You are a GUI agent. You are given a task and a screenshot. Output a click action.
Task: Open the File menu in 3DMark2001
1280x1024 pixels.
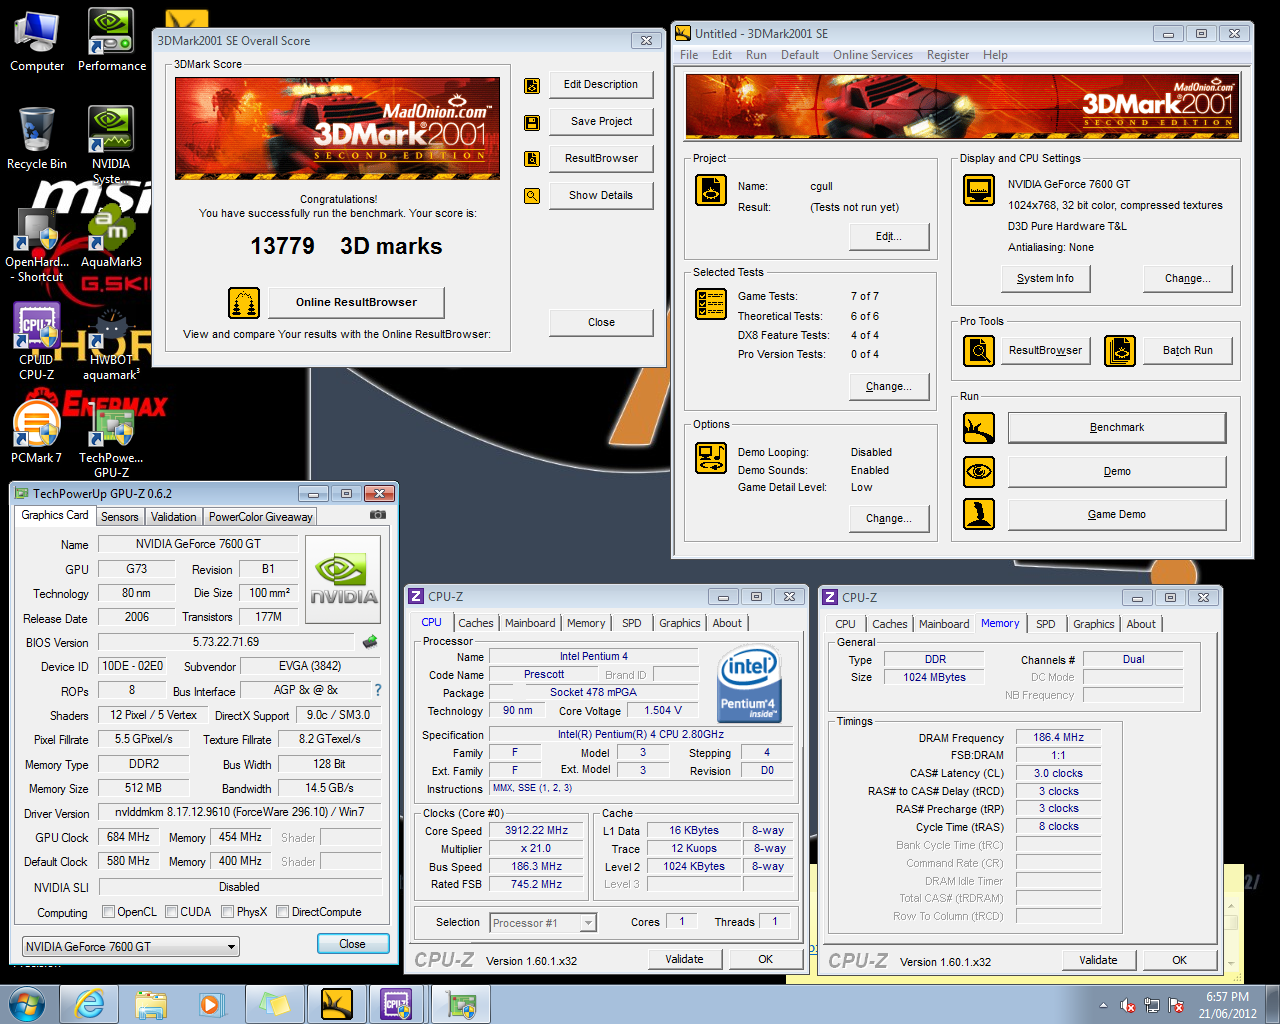coord(689,55)
